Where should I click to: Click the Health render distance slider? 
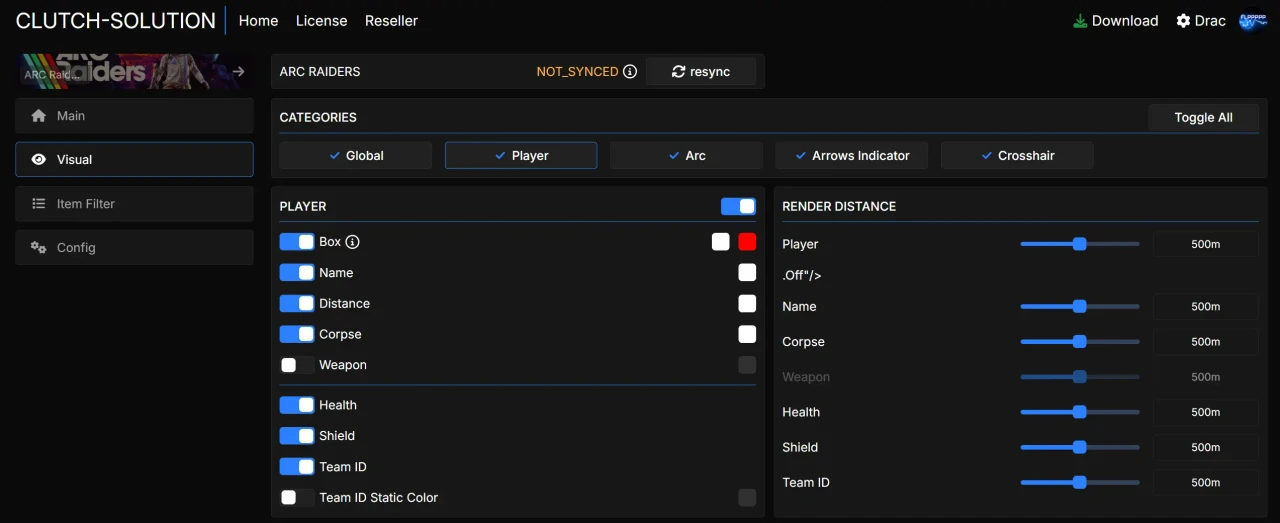click(x=1080, y=412)
